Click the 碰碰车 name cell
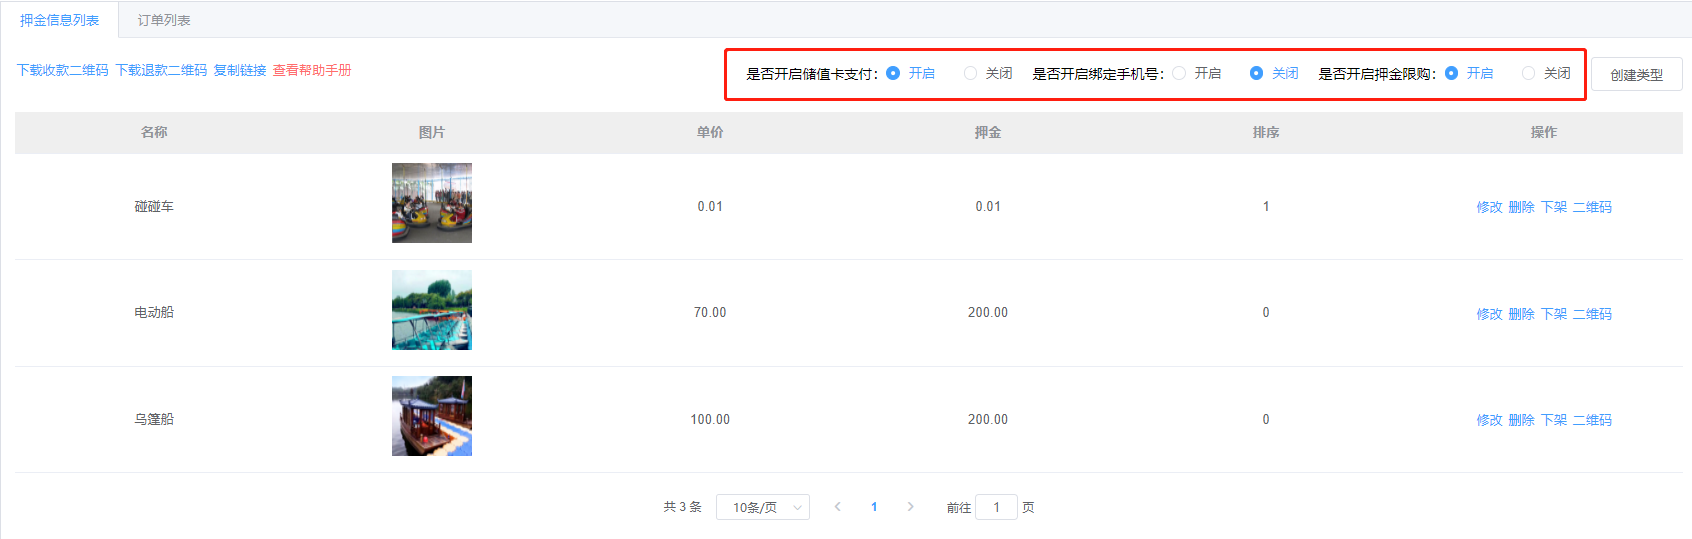 [154, 207]
